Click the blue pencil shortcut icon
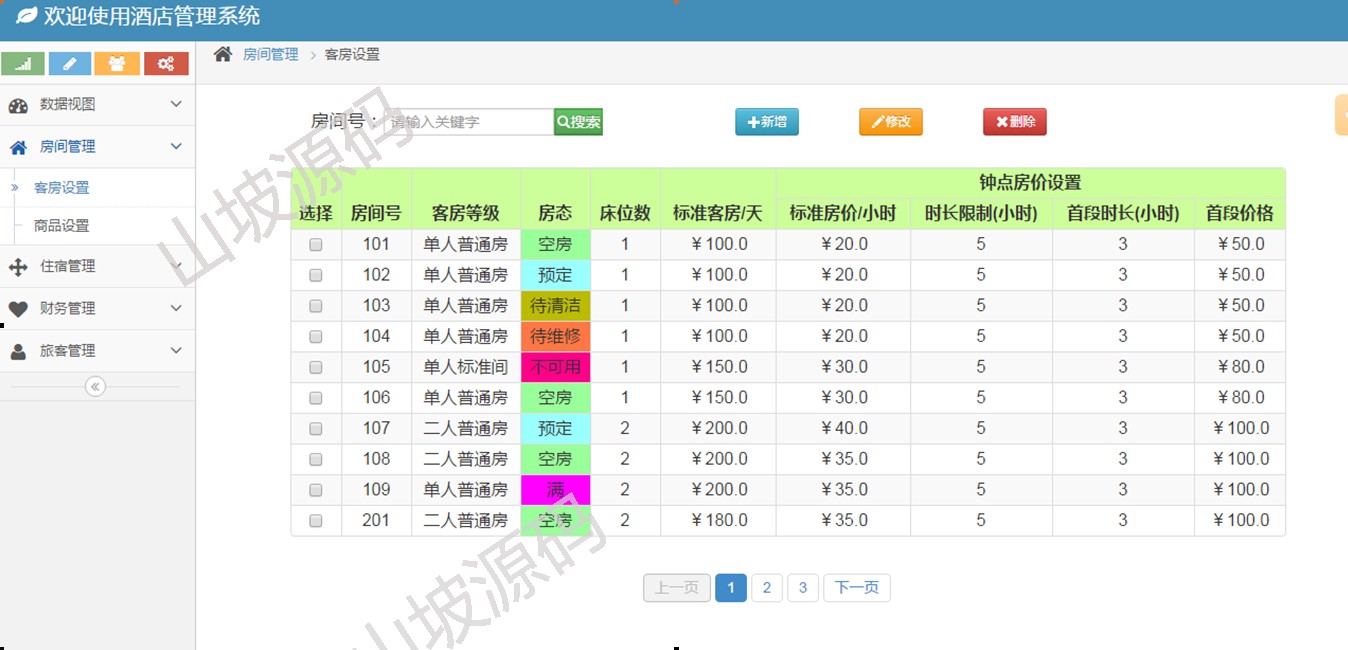The width and height of the screenshot is (1348, 650). coord(70,64)
